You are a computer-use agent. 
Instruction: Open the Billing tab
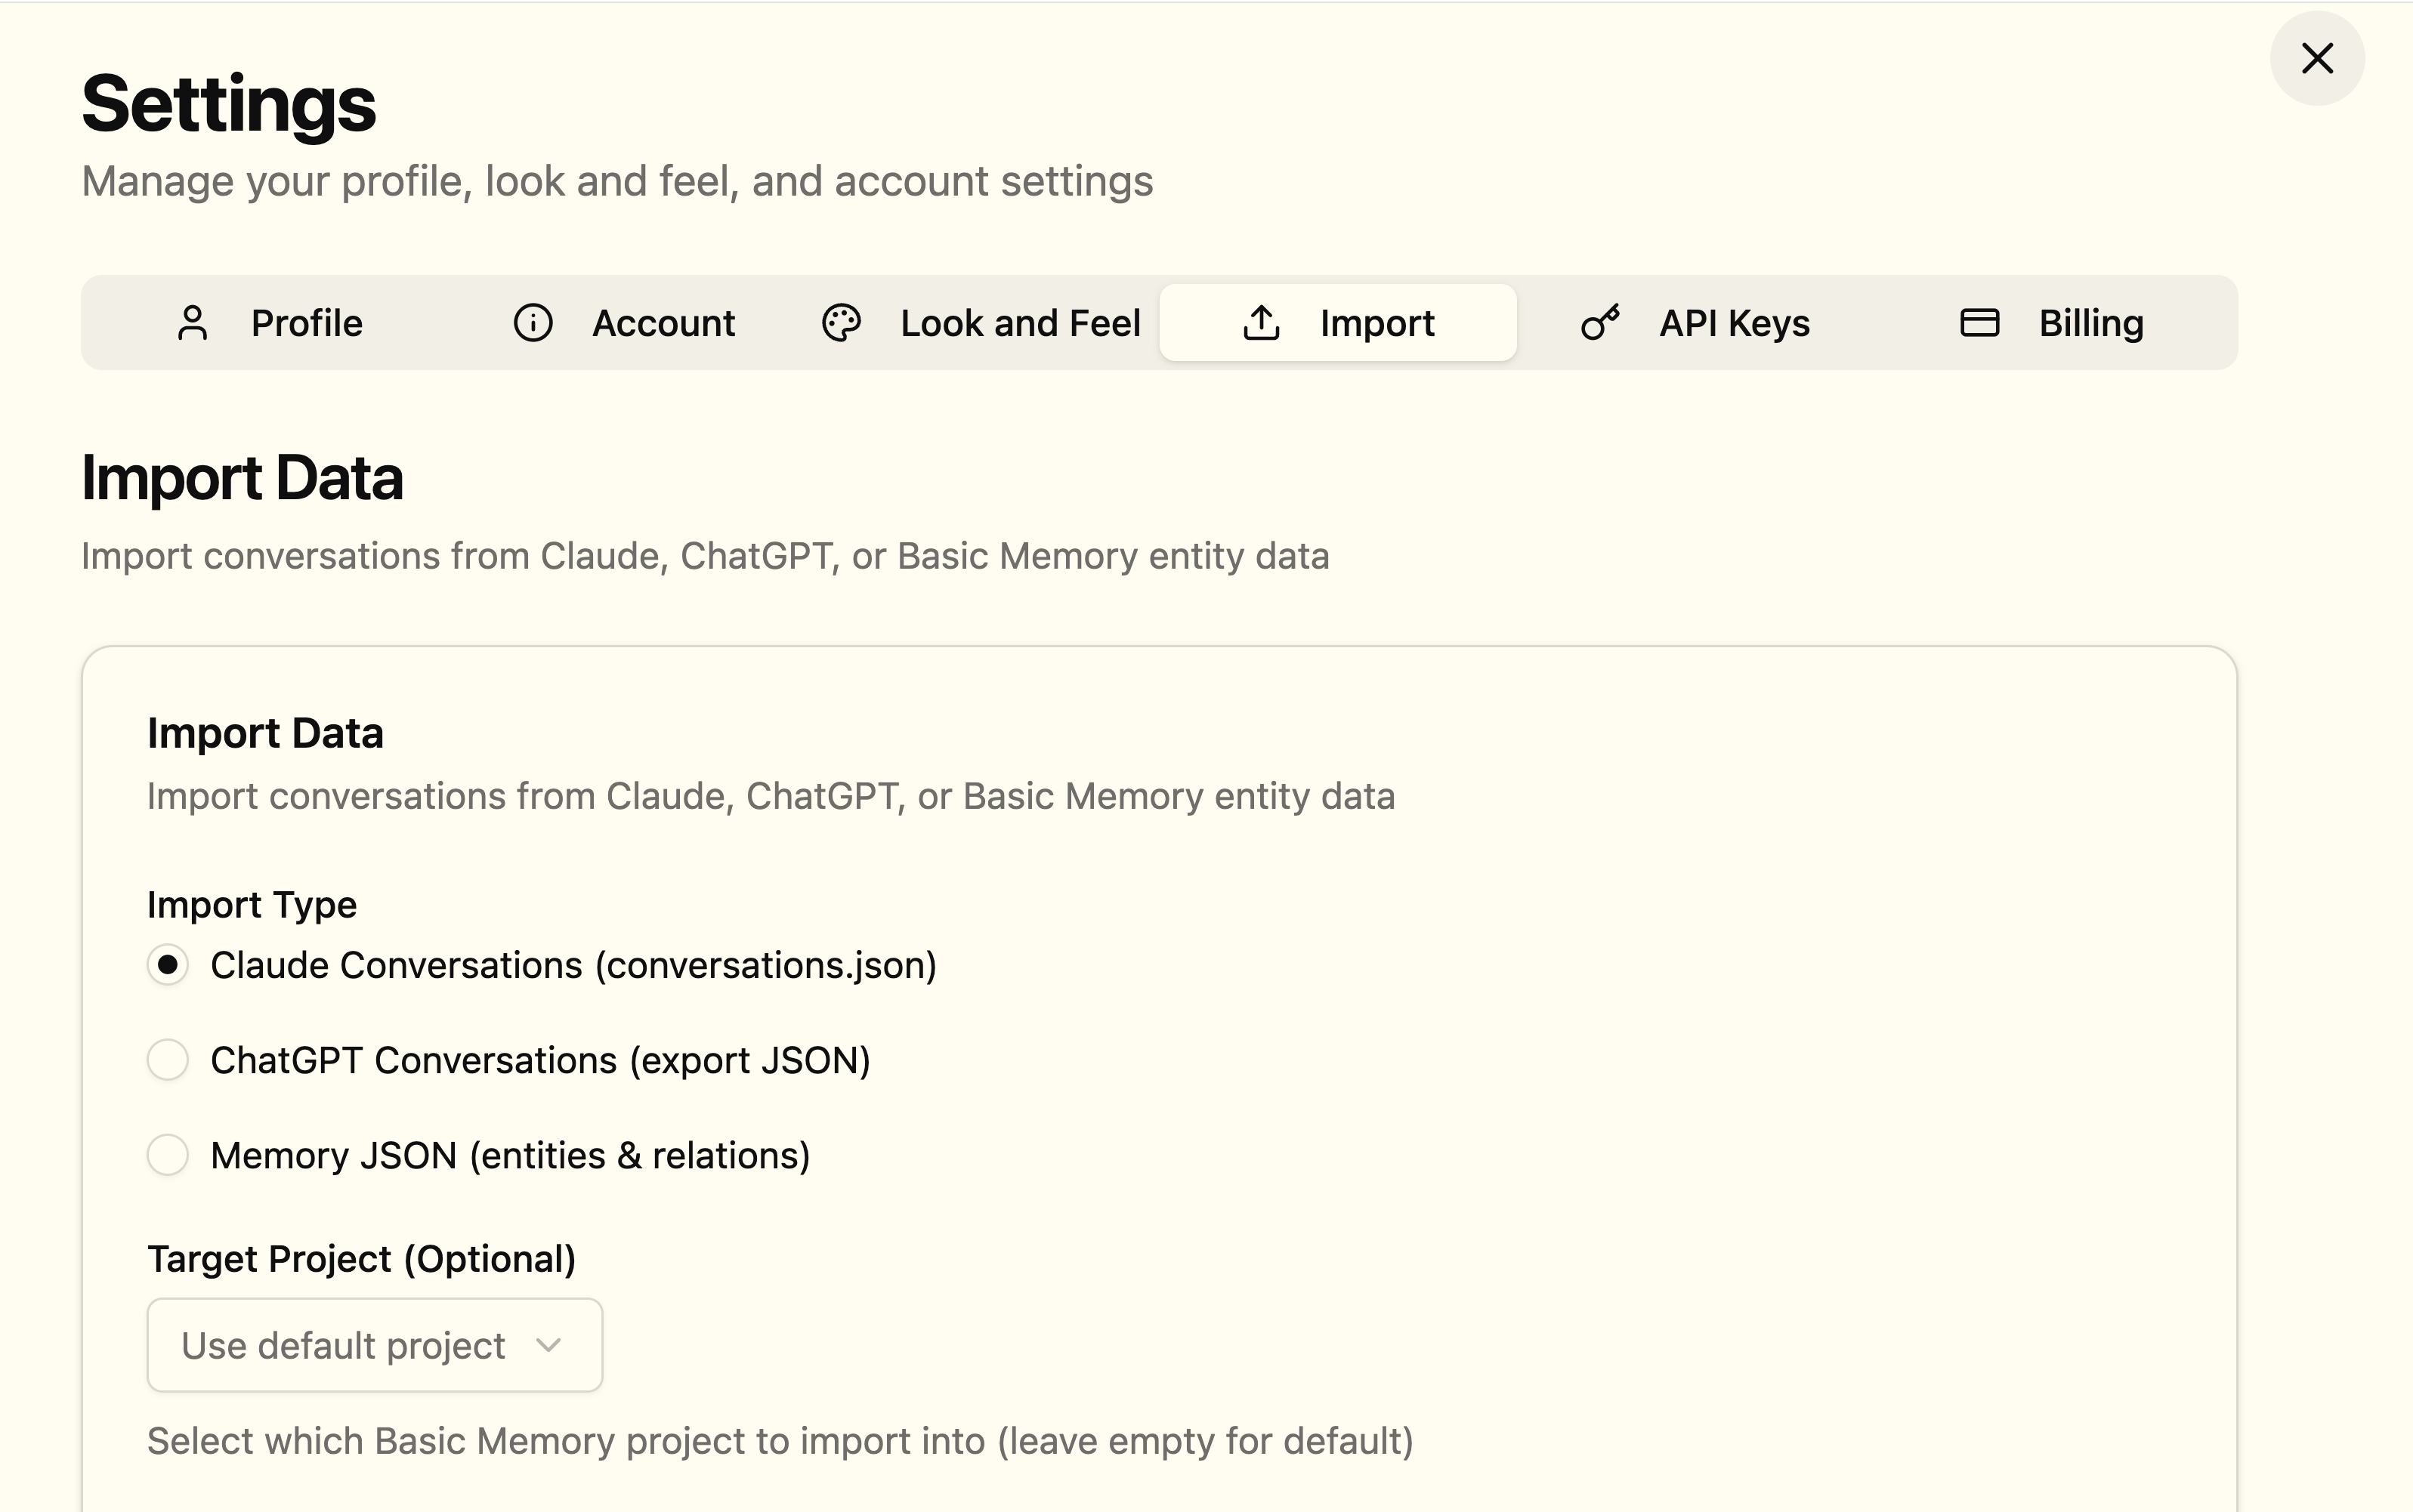pyautogui.click(x=2090, y=323)
